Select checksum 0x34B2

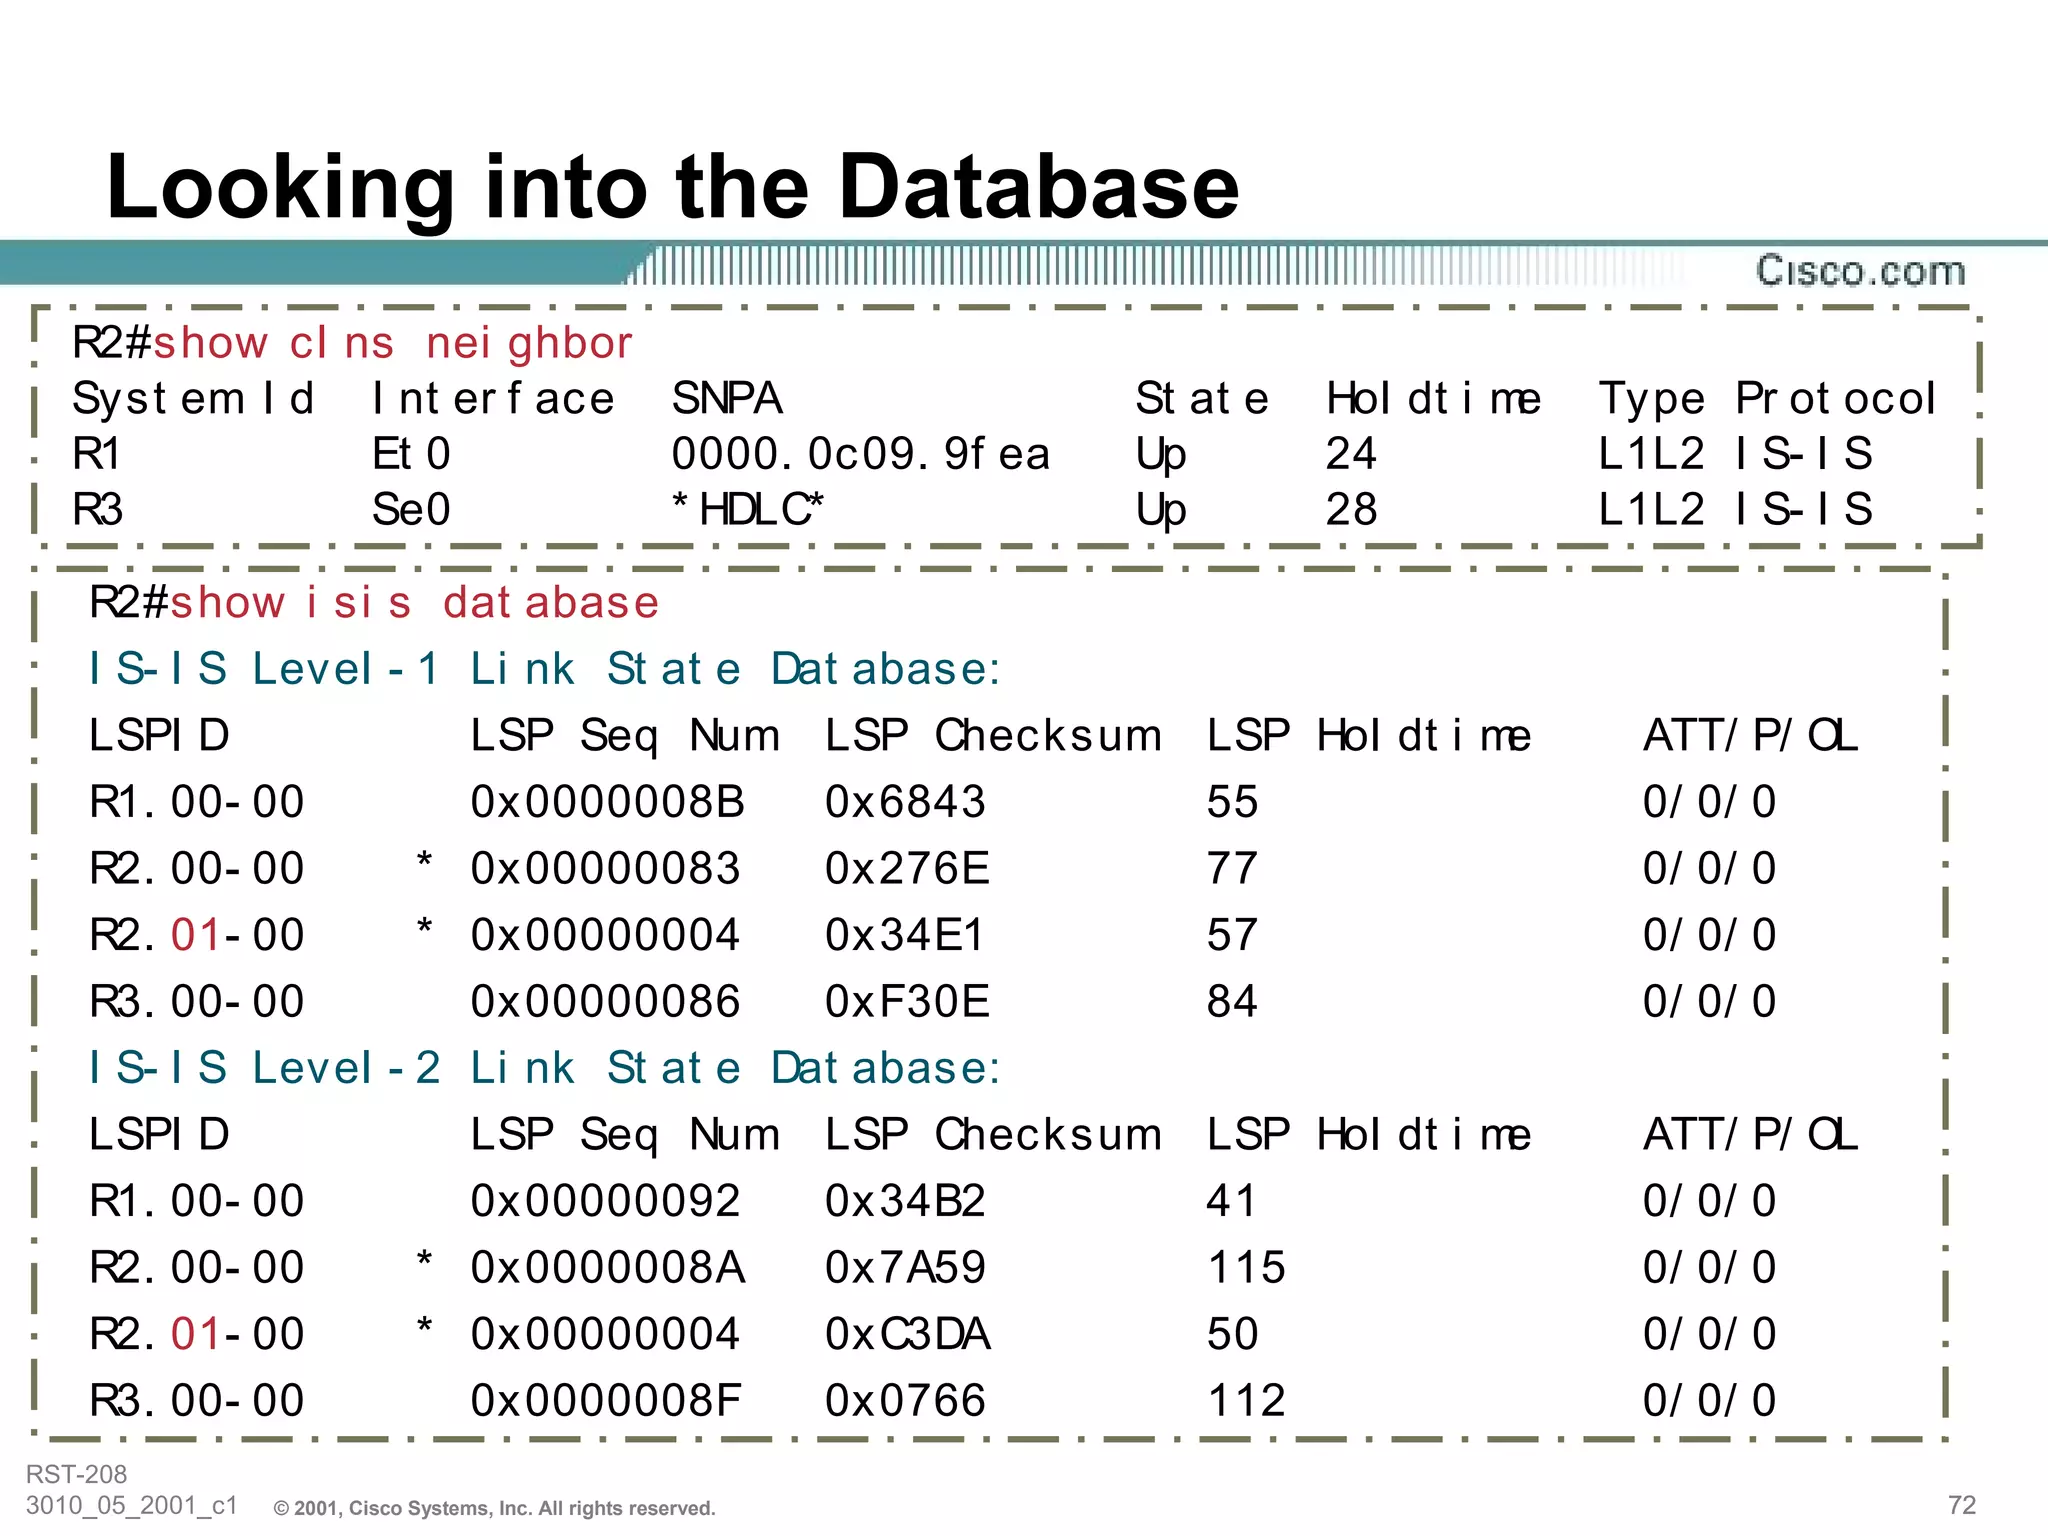click(x=906, y=1201)
